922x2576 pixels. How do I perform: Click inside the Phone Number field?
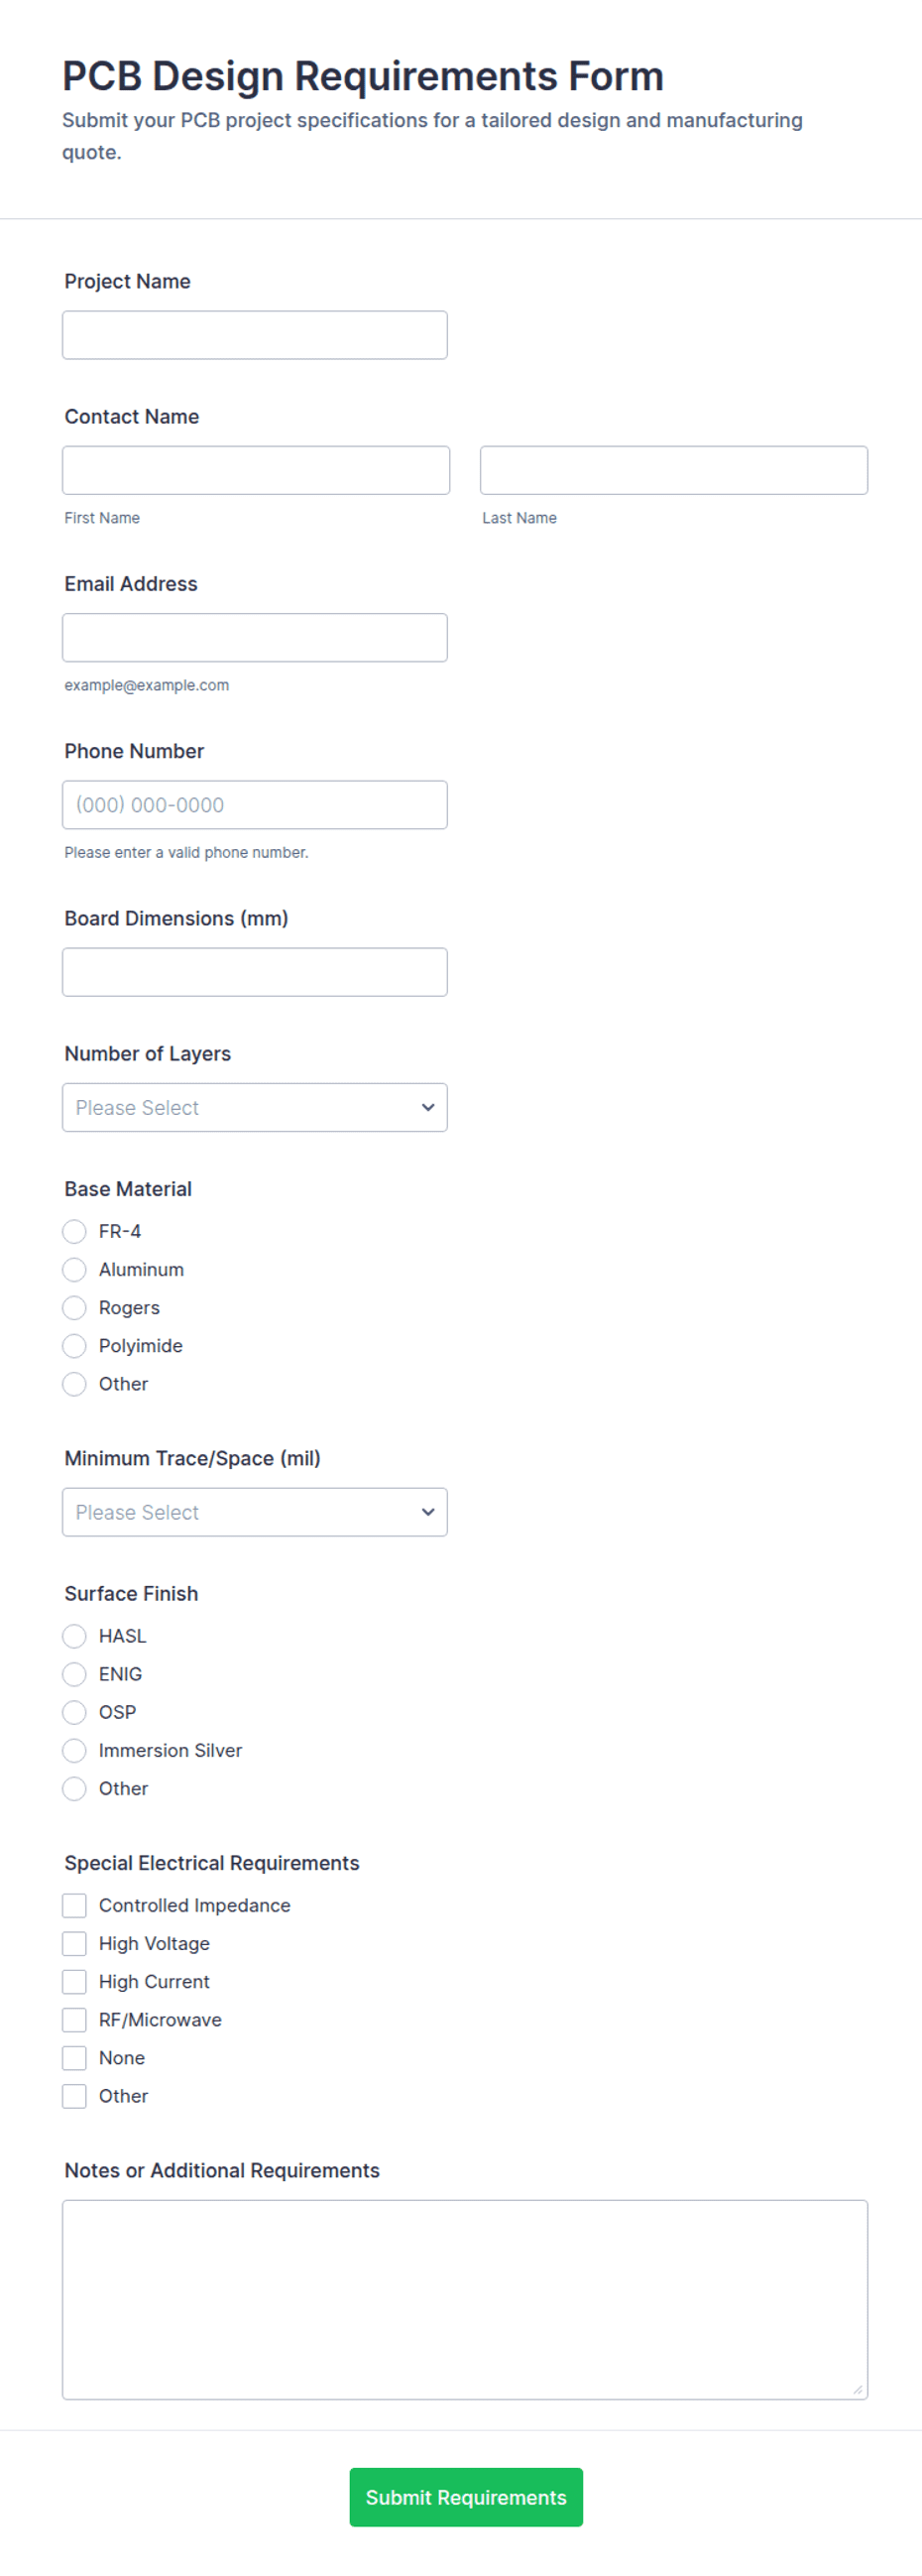254,804
